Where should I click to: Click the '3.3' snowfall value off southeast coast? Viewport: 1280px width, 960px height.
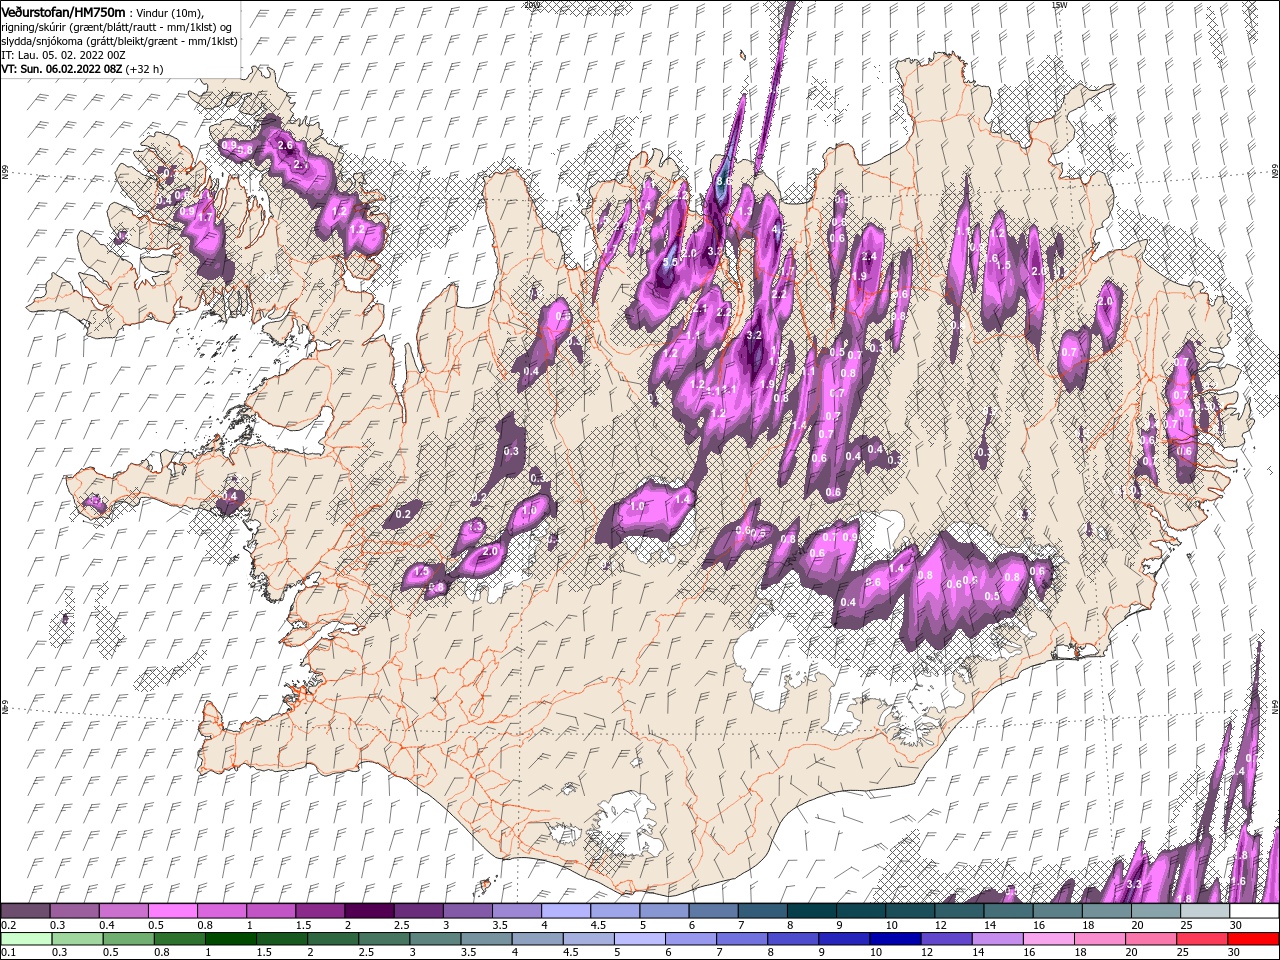(x=1134, y=885)
